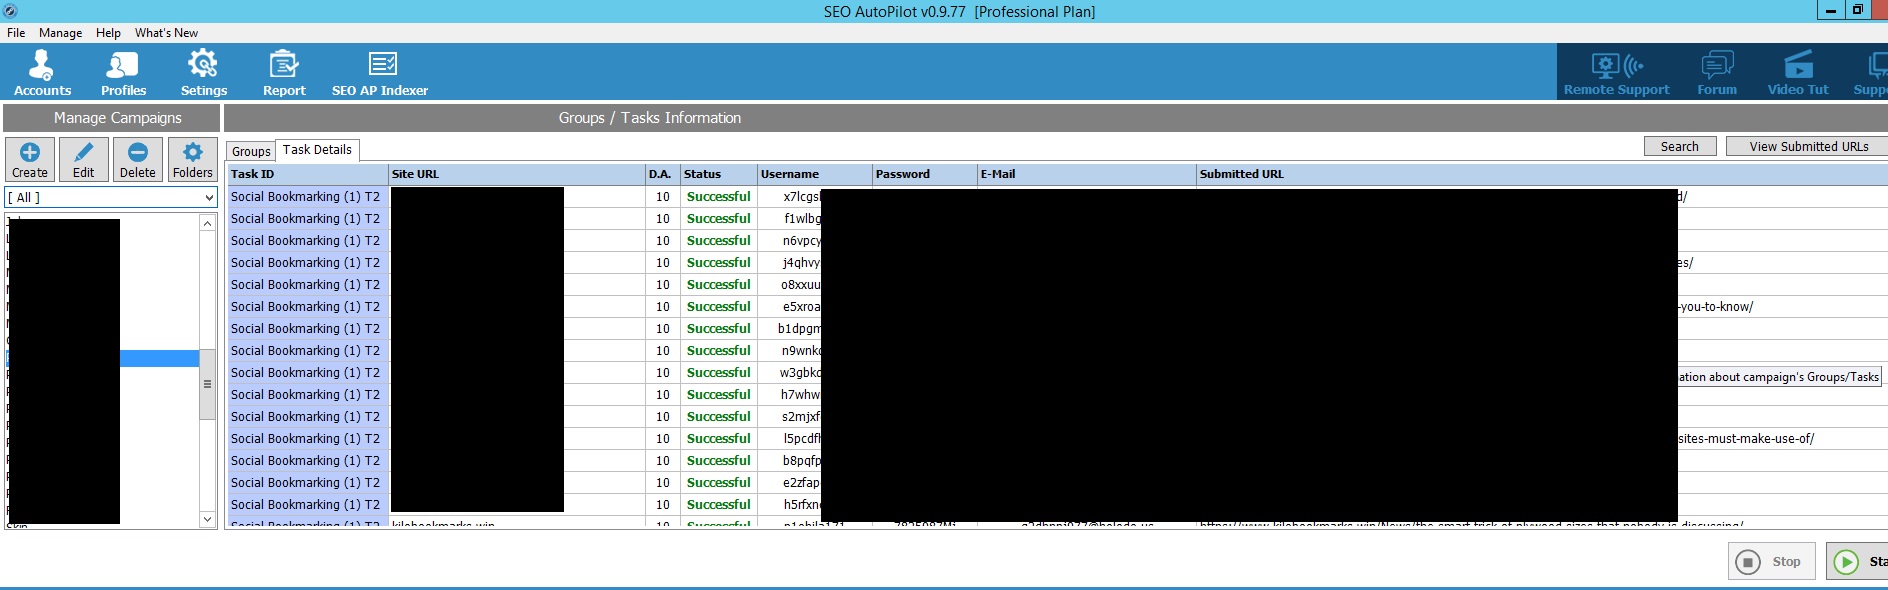This screenshot has height=590, width=1888.
Task: Click Successful status in n6vpcy row
Action: [x=718, y=241]
